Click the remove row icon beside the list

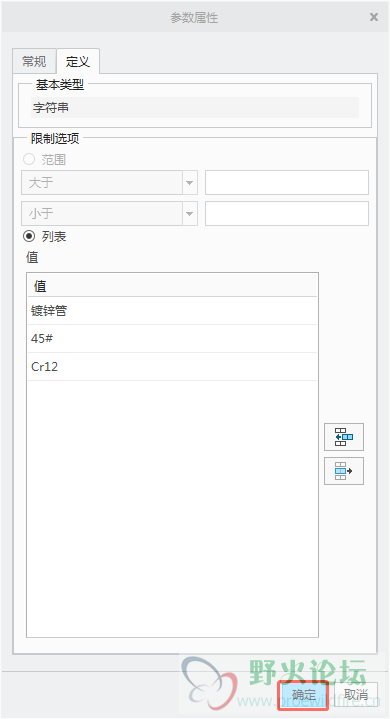pyautogui.click(x=344, y=471)
